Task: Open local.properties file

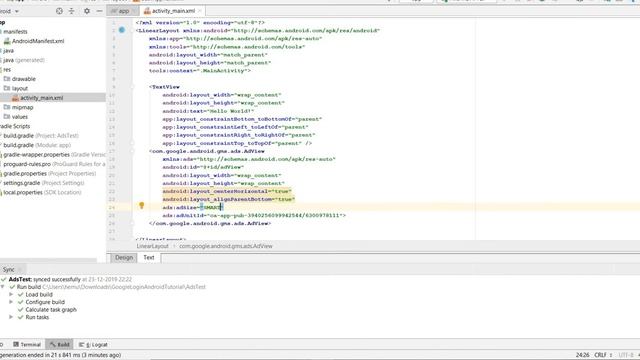Action: tap(42, 192)
